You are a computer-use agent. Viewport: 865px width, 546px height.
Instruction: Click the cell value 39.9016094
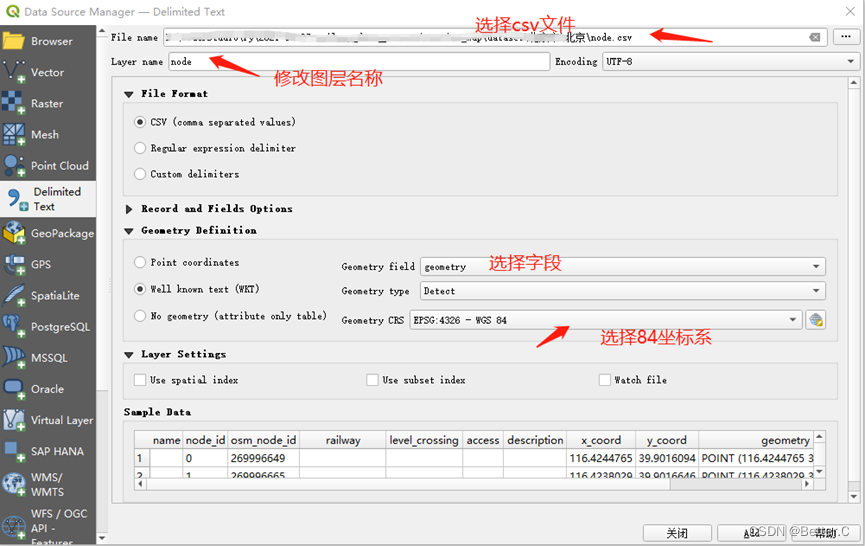pos(667,458)
